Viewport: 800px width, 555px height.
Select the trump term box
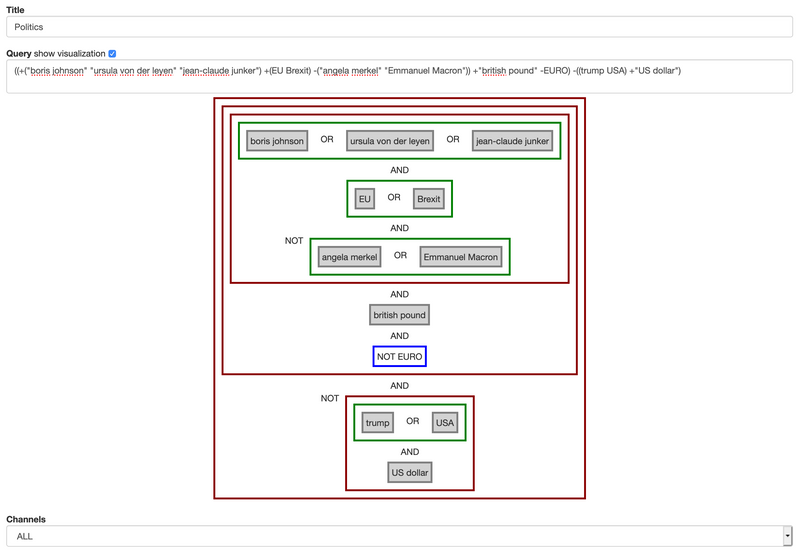[377, 423]
